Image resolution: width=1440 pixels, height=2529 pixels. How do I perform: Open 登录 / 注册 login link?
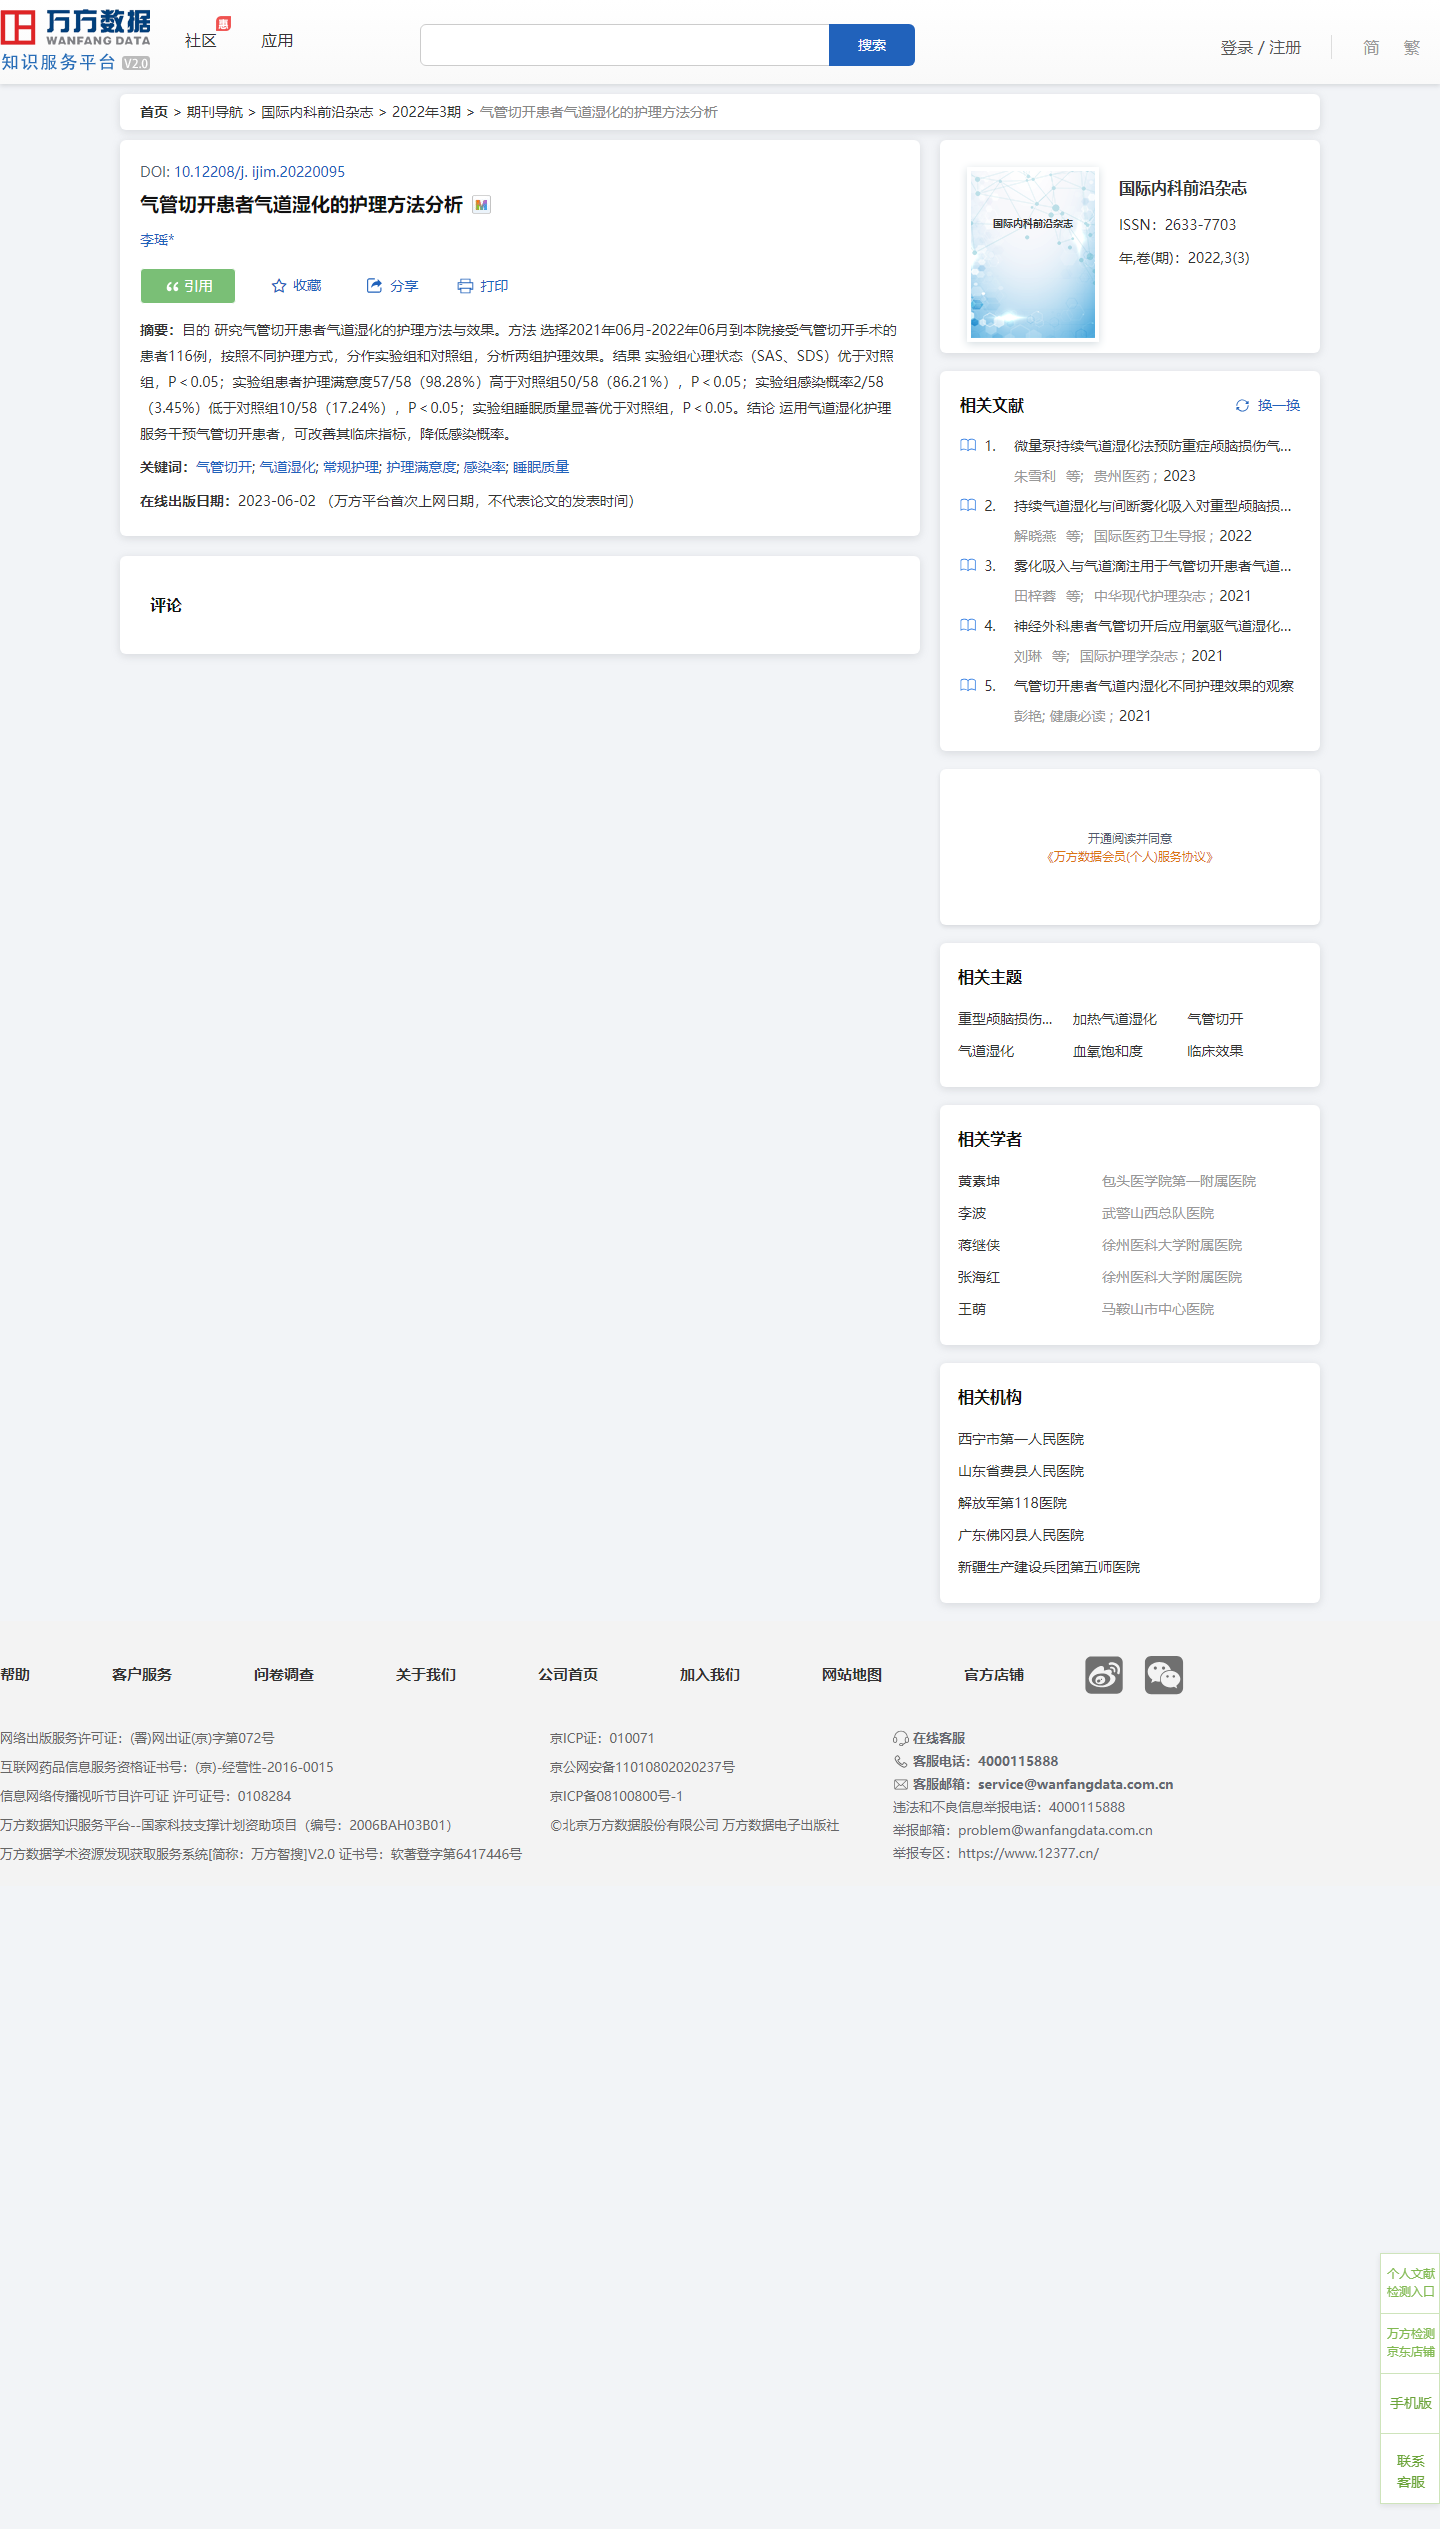1261,47
